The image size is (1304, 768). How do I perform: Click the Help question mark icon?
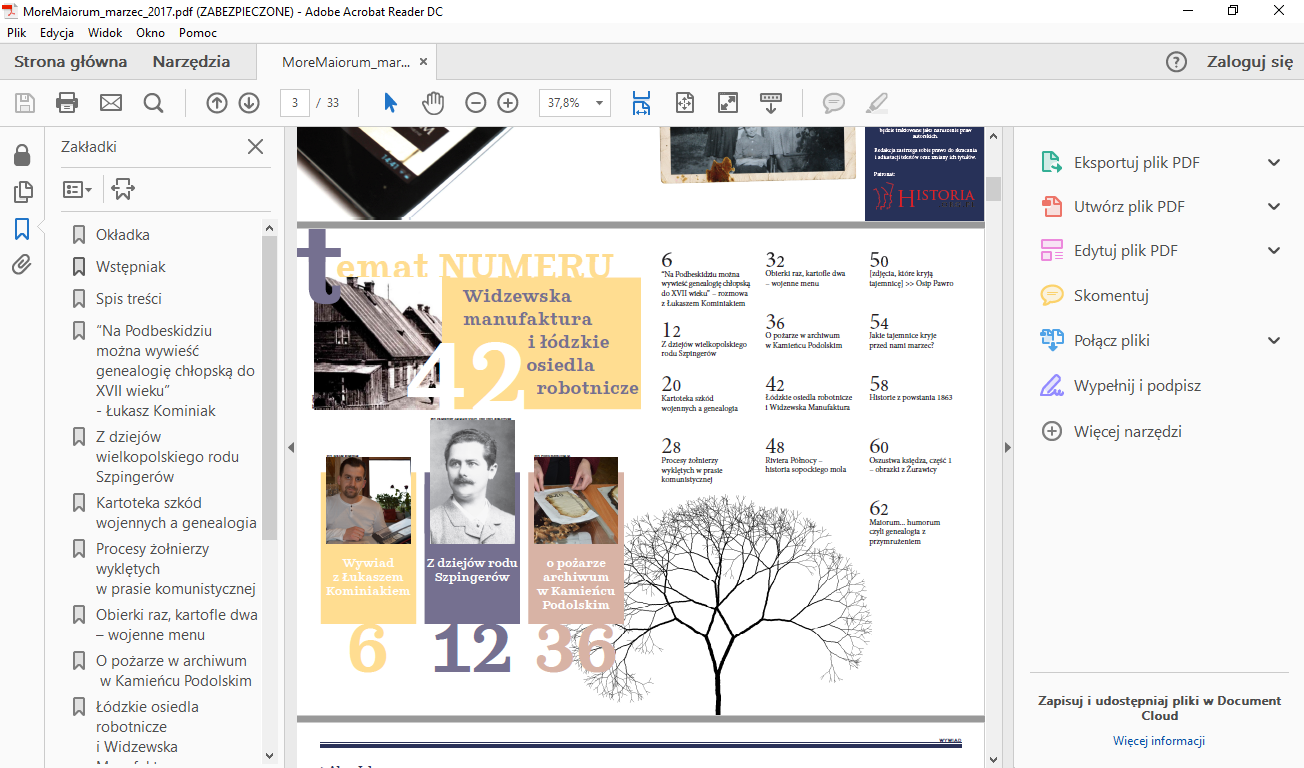(x=1176, y=62)
